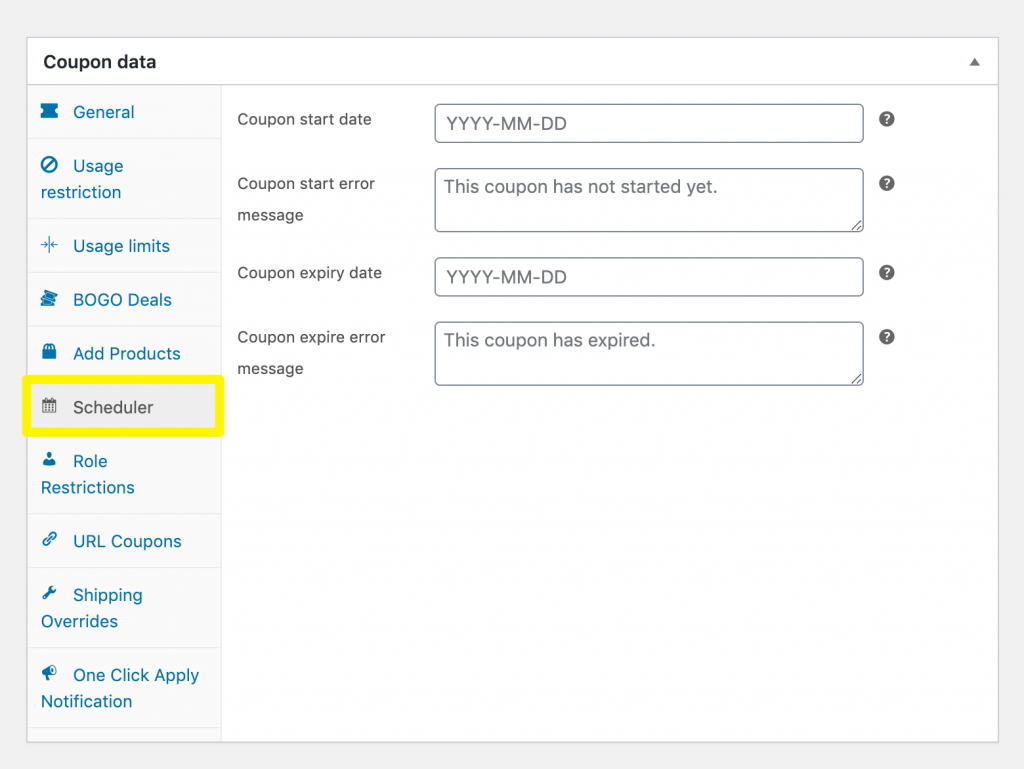
Task: Click the Add Products bag icon
Action: click(49, 352)
